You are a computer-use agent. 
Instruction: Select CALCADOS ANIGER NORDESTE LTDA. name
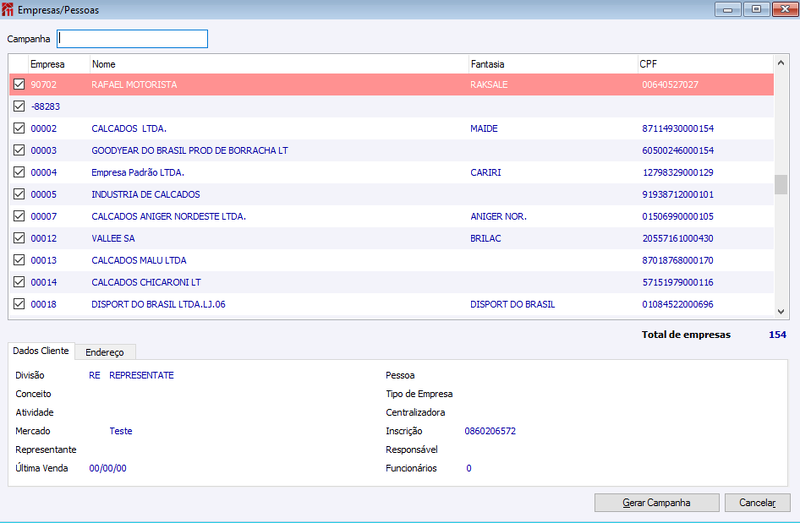pos(168,216)
